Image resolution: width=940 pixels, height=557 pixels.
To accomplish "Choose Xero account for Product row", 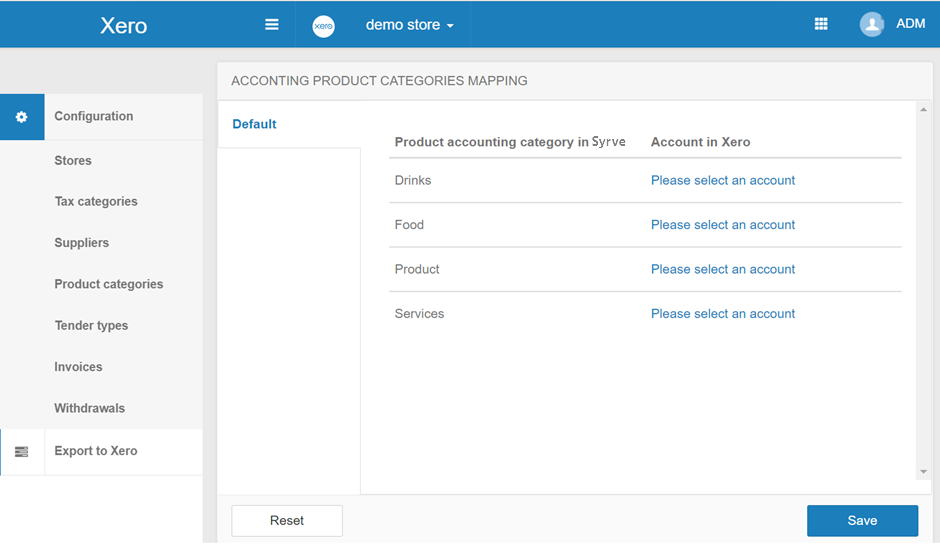I will (x=722, y=269).
